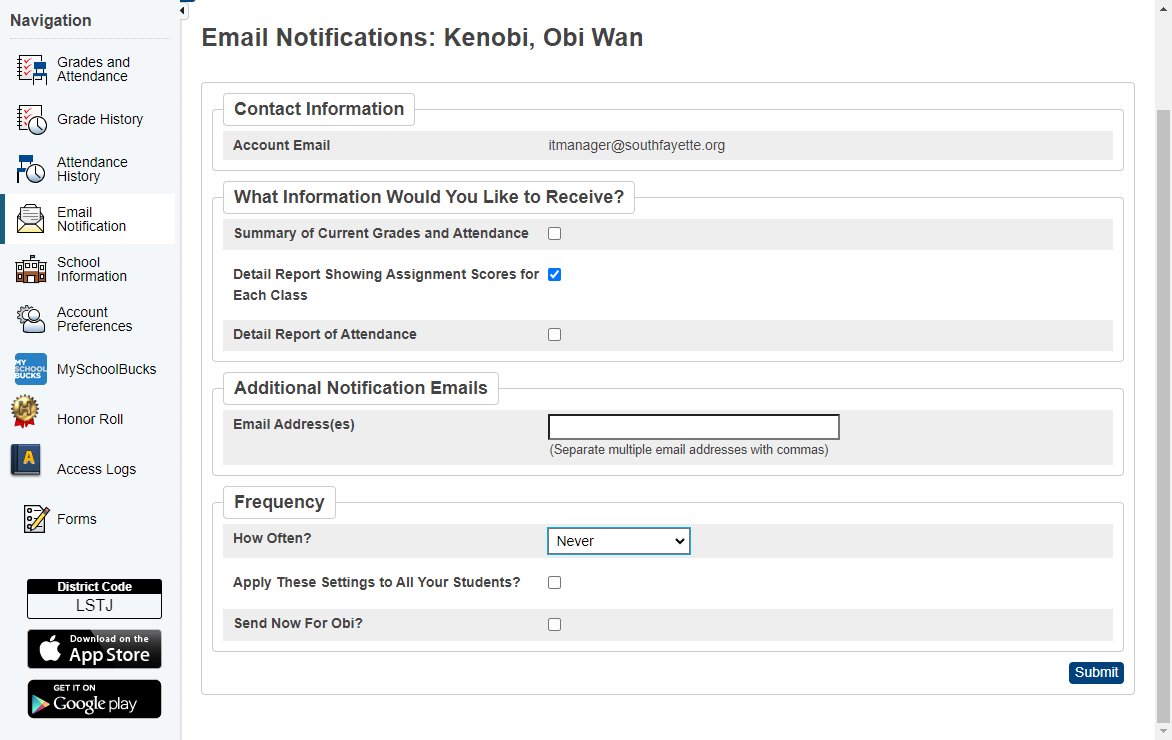The image size is (1172, 740).
Task: Click the Account Preferences gear icon
Action: [x=31, y=319]
